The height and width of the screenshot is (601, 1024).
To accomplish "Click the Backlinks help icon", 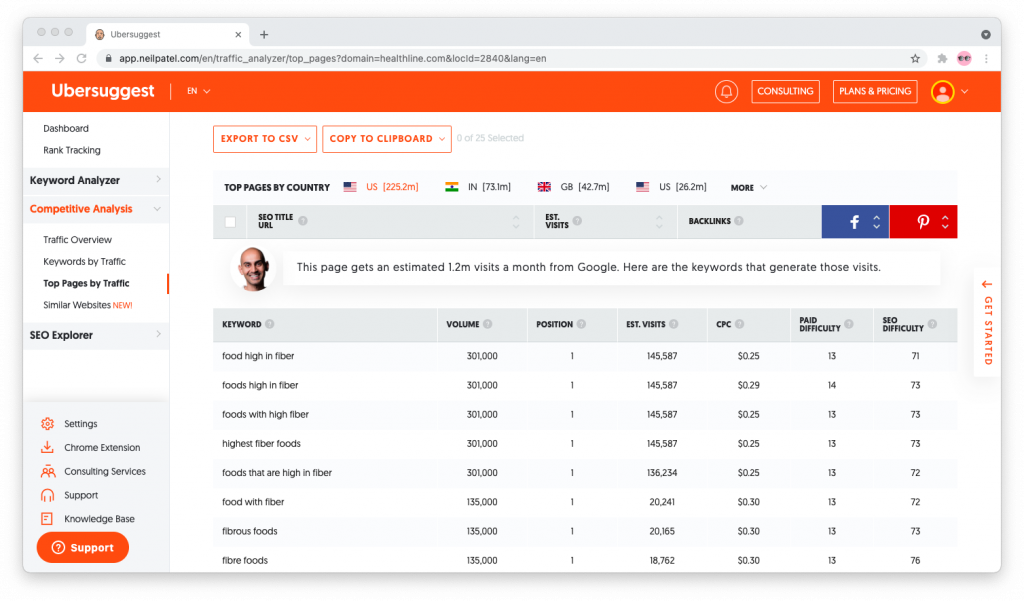I will point(739,221).
